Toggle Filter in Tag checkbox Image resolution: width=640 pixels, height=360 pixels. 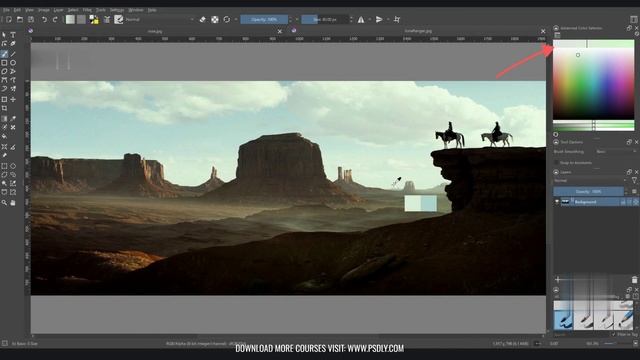[x=613, y=334]
